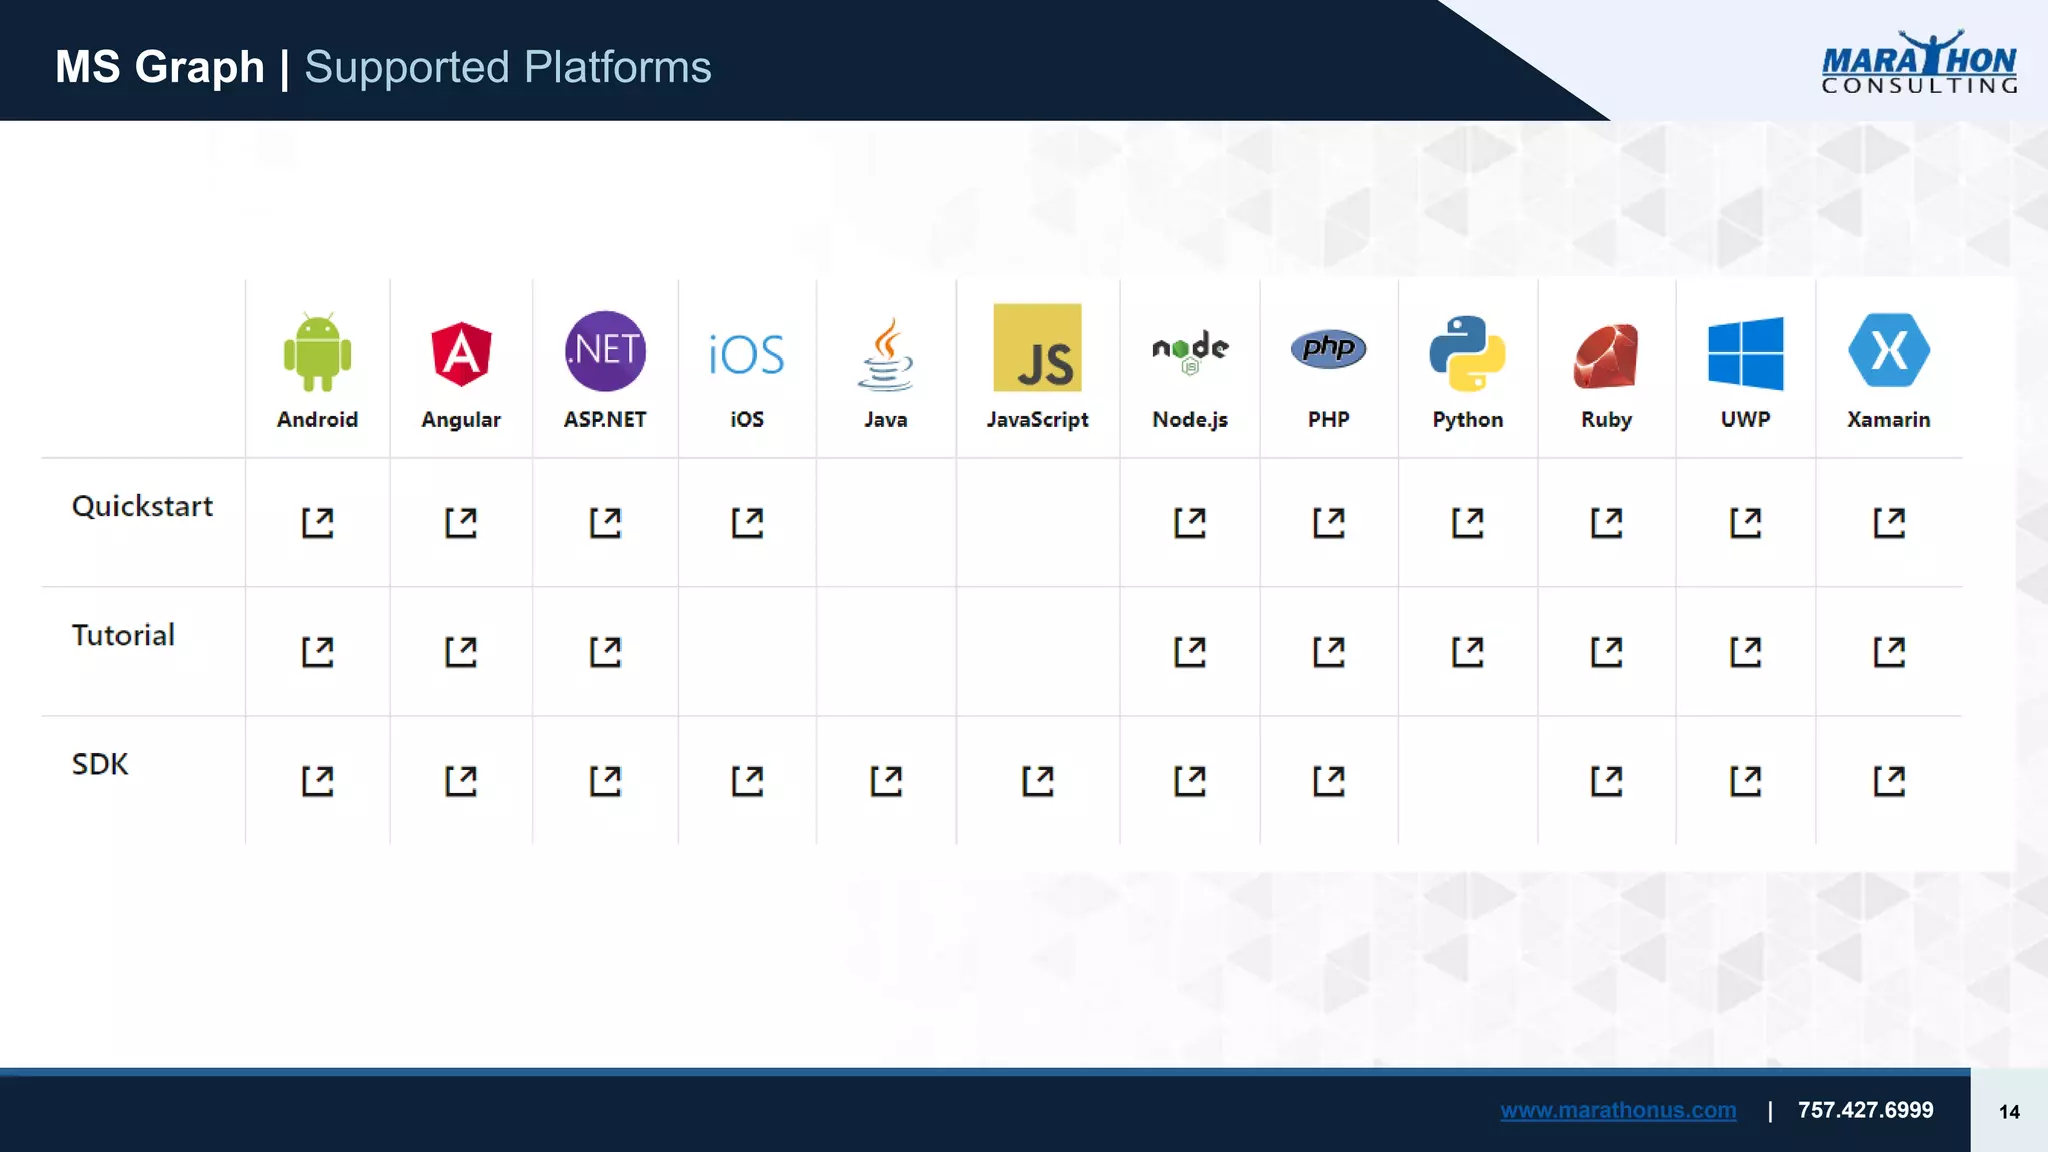
Task: Open the Quickstart link for Angular
Action: tap(461, 522)
